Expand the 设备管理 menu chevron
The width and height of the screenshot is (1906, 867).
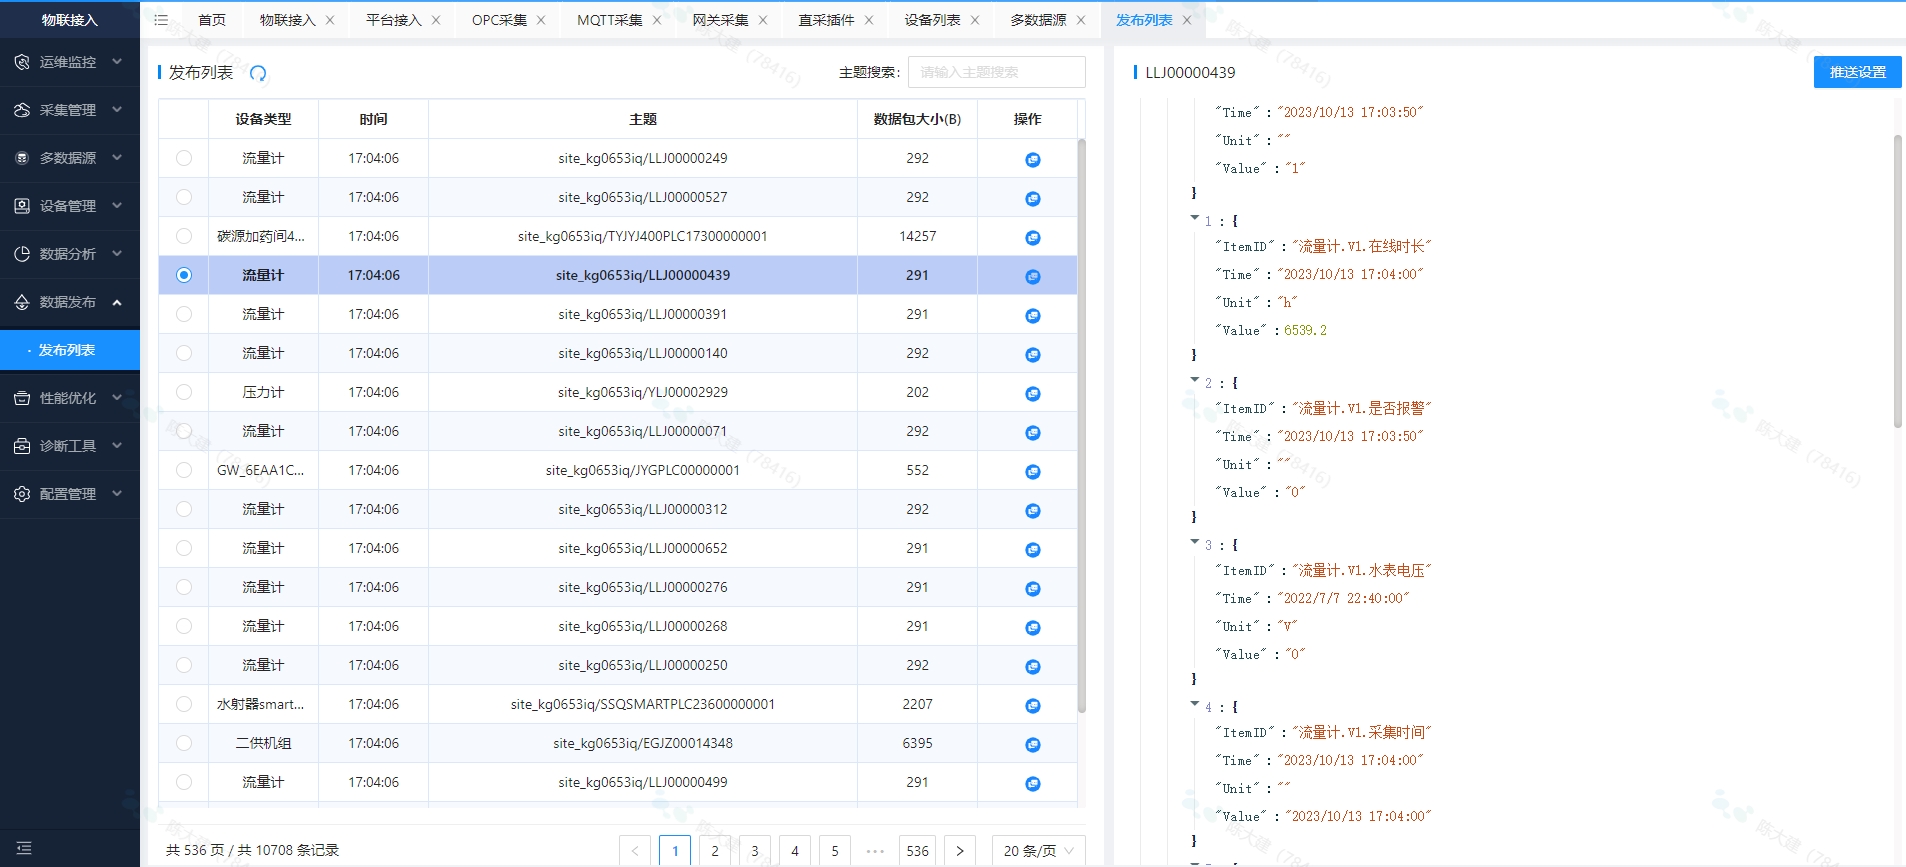click(x=117, y=205)
